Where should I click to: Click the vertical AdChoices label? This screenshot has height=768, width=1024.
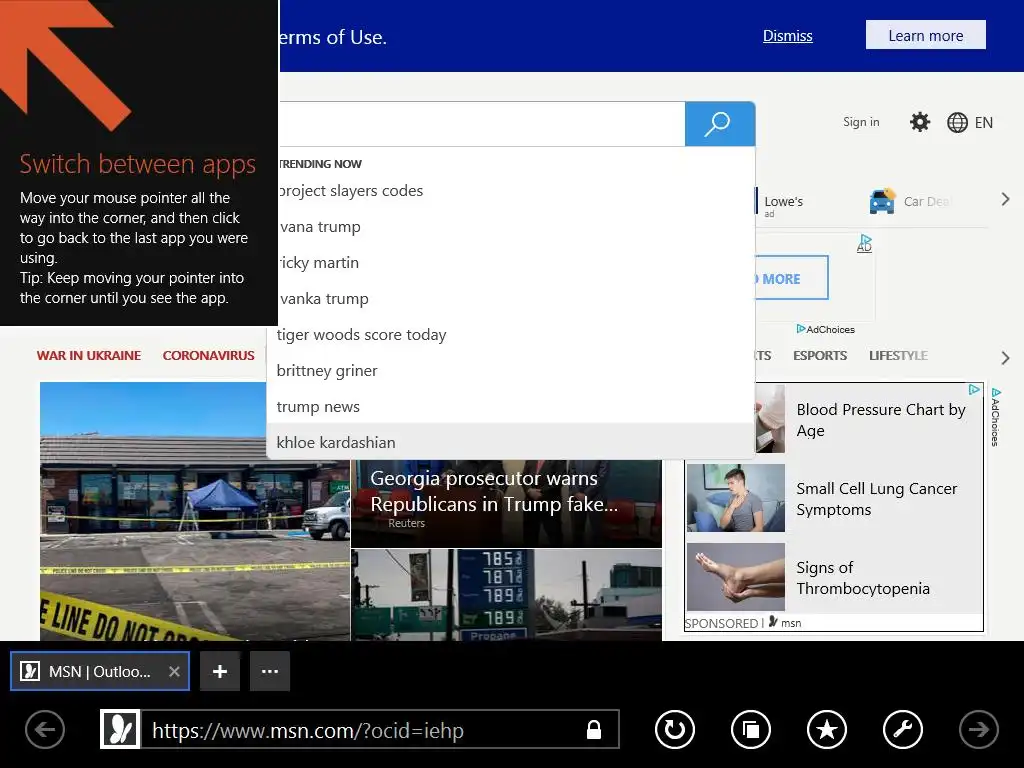pyautogui.click(x=995, y=417)
